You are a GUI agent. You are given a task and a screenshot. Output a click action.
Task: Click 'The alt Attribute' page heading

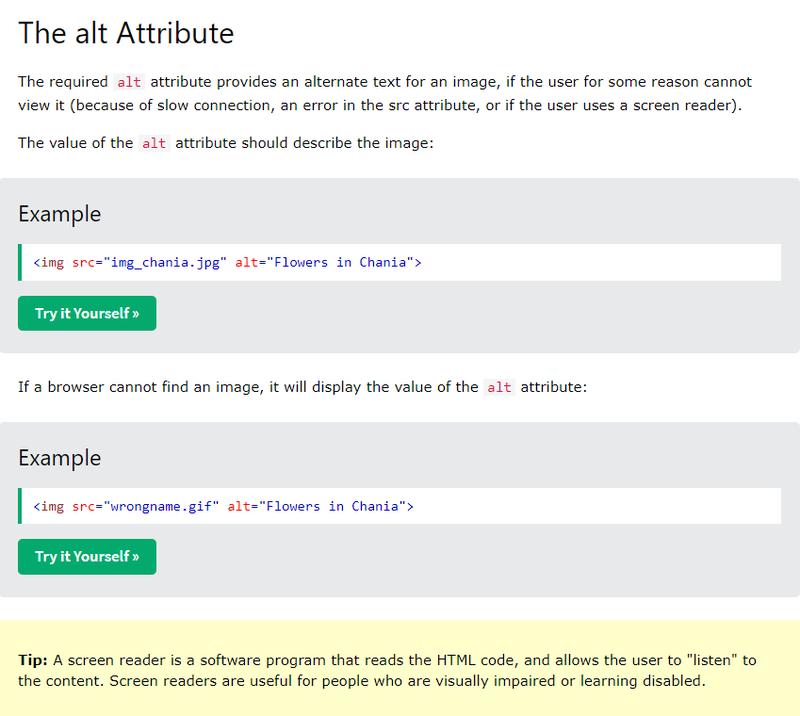126,33
